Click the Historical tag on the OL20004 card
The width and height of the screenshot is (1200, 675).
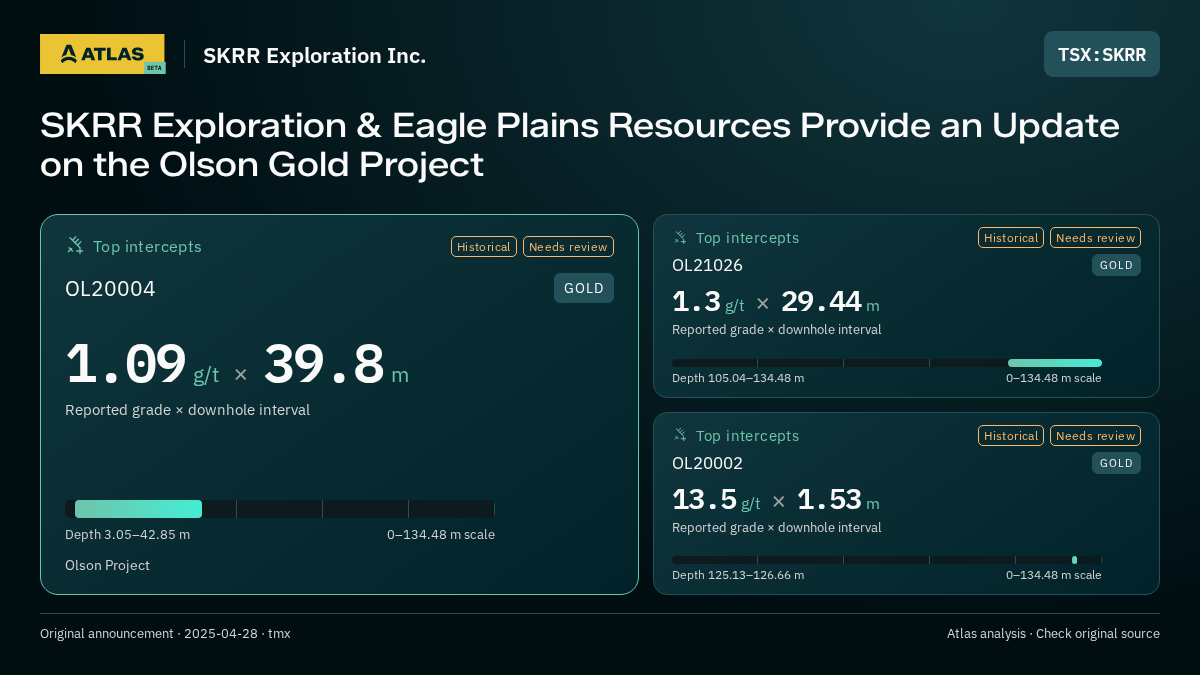click(484, 247)
